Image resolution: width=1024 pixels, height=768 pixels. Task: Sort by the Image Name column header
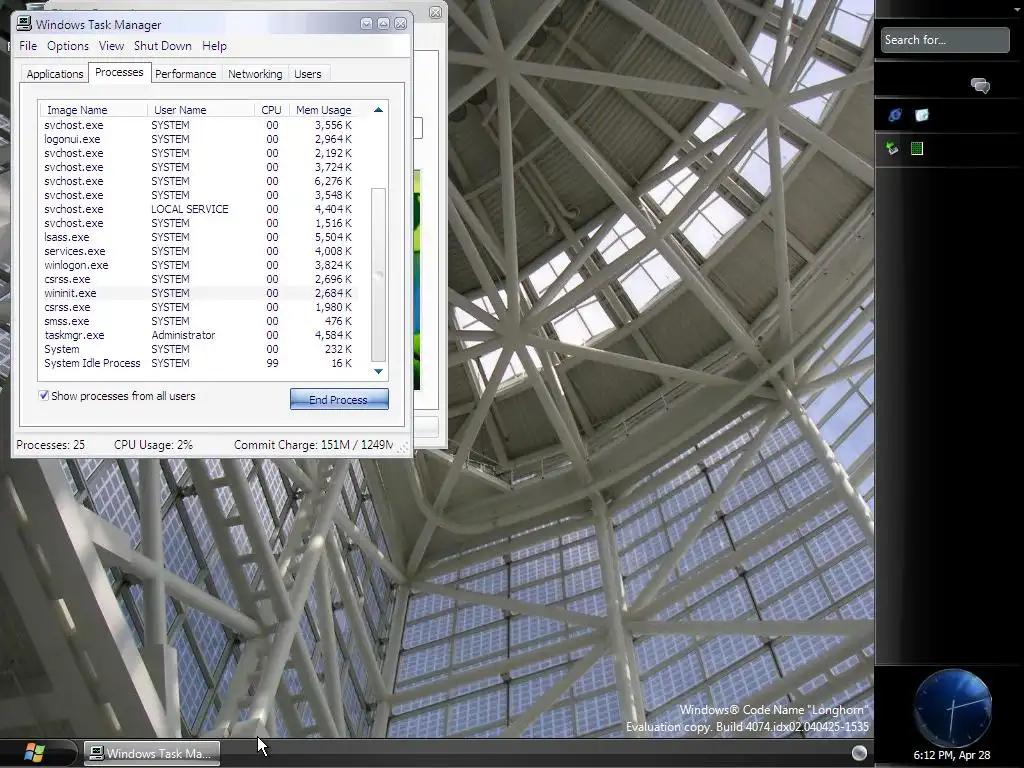point(93,110)
